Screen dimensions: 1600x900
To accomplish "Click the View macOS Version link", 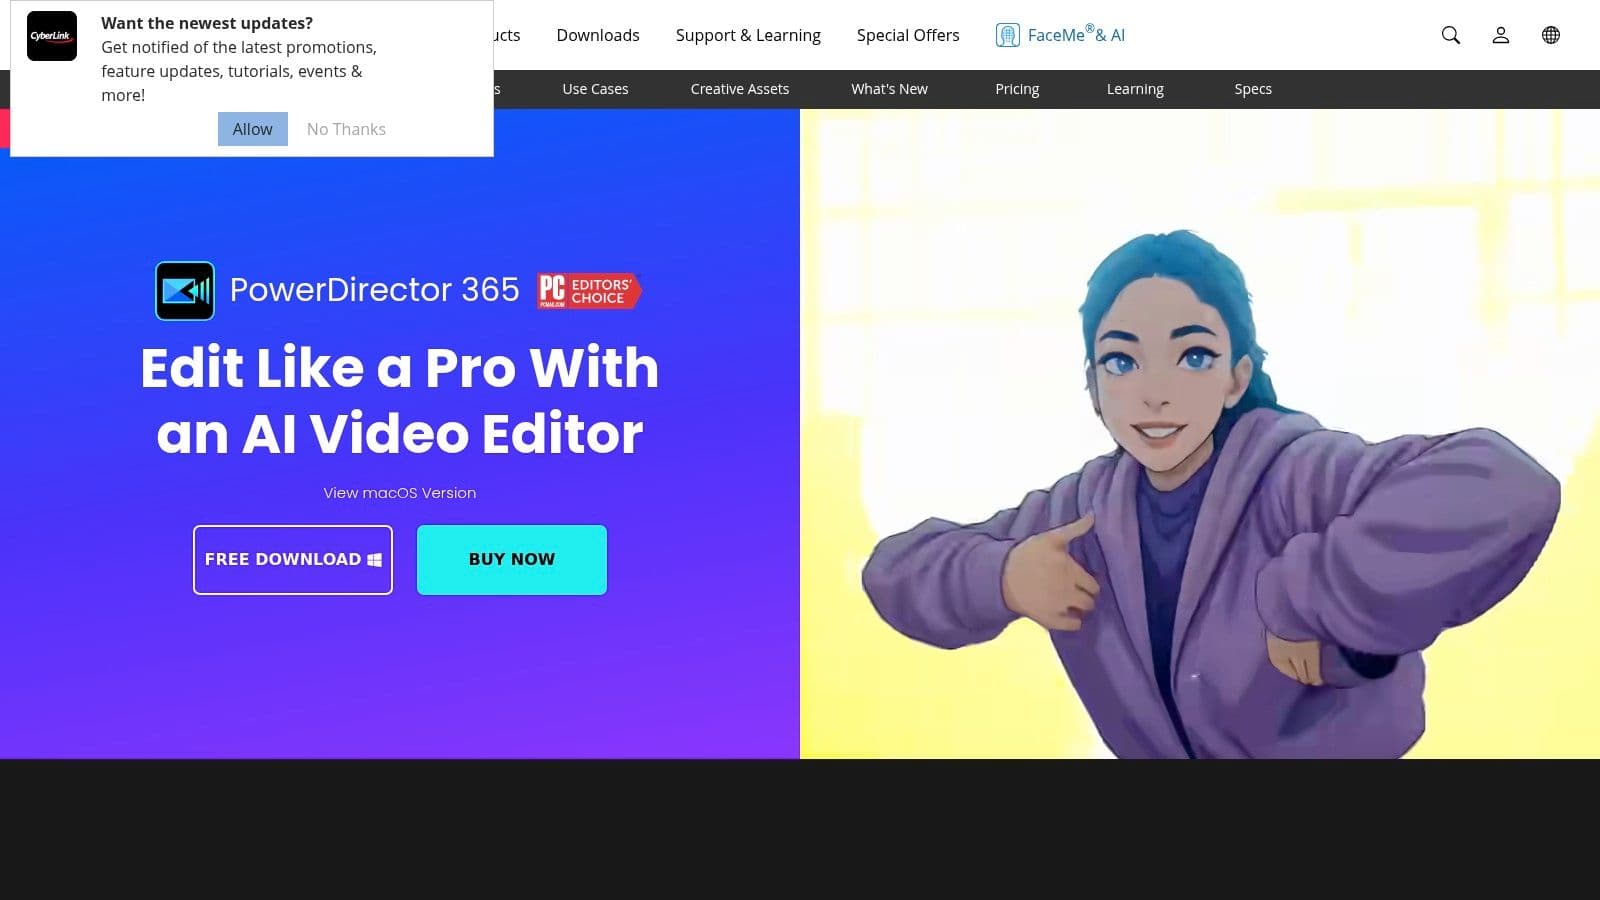I will [x=399, y=493].
